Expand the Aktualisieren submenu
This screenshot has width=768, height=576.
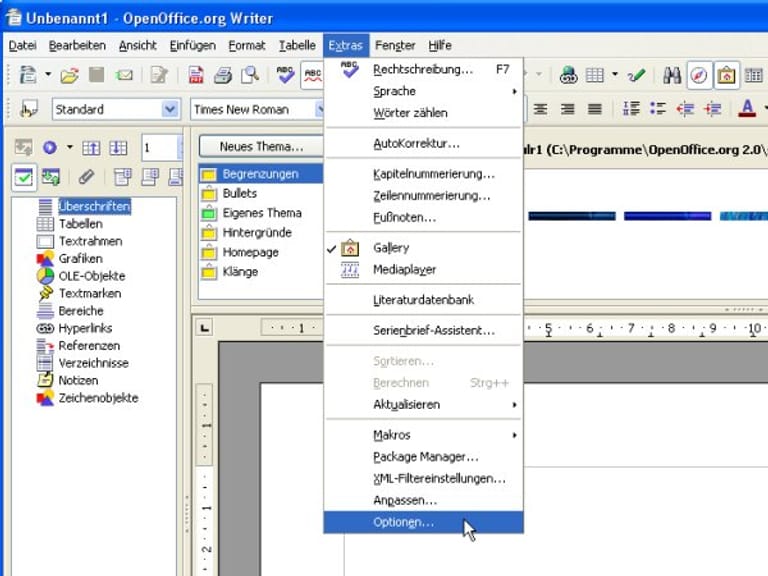(424, 405)
